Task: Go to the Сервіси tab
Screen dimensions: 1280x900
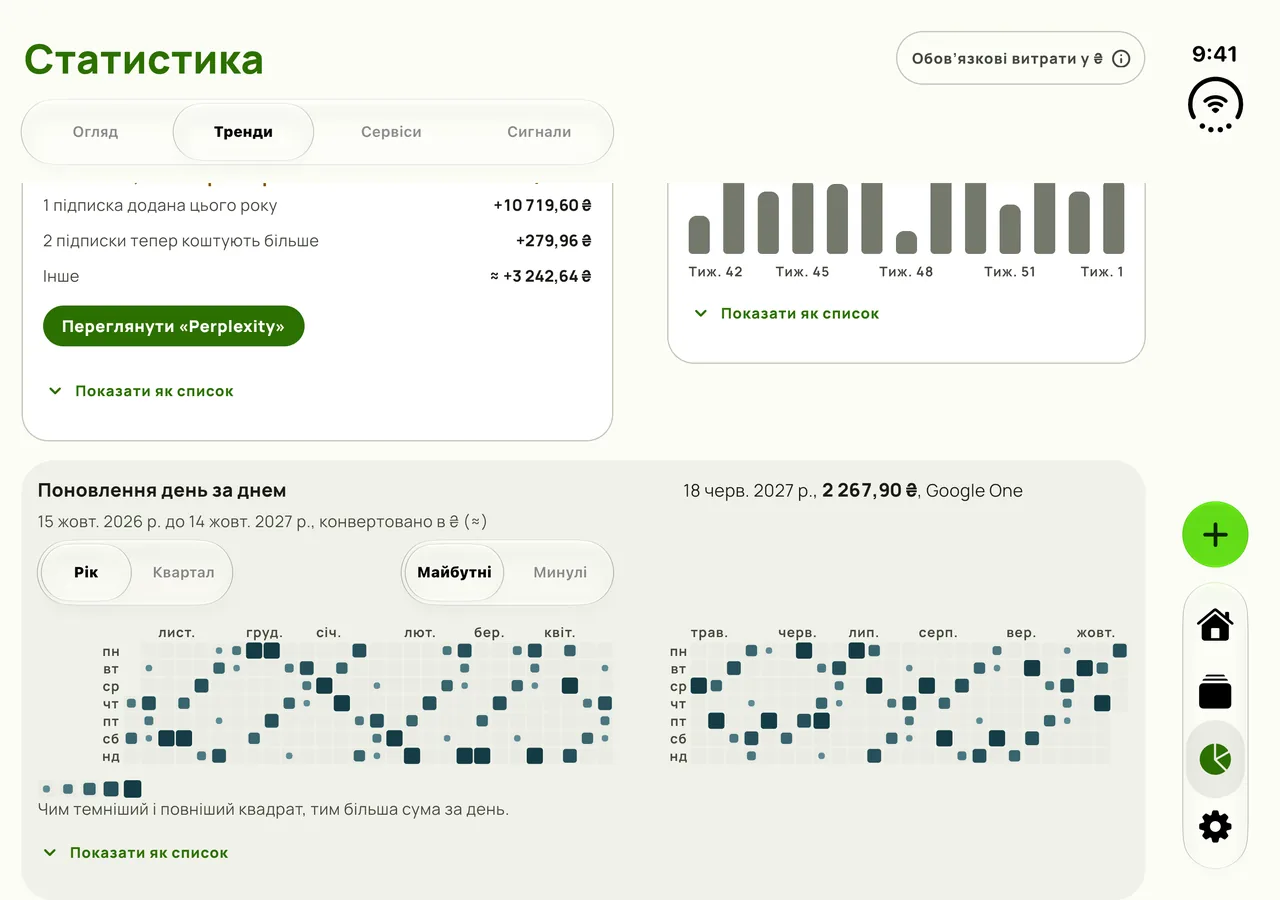Action: coord(391,132)
